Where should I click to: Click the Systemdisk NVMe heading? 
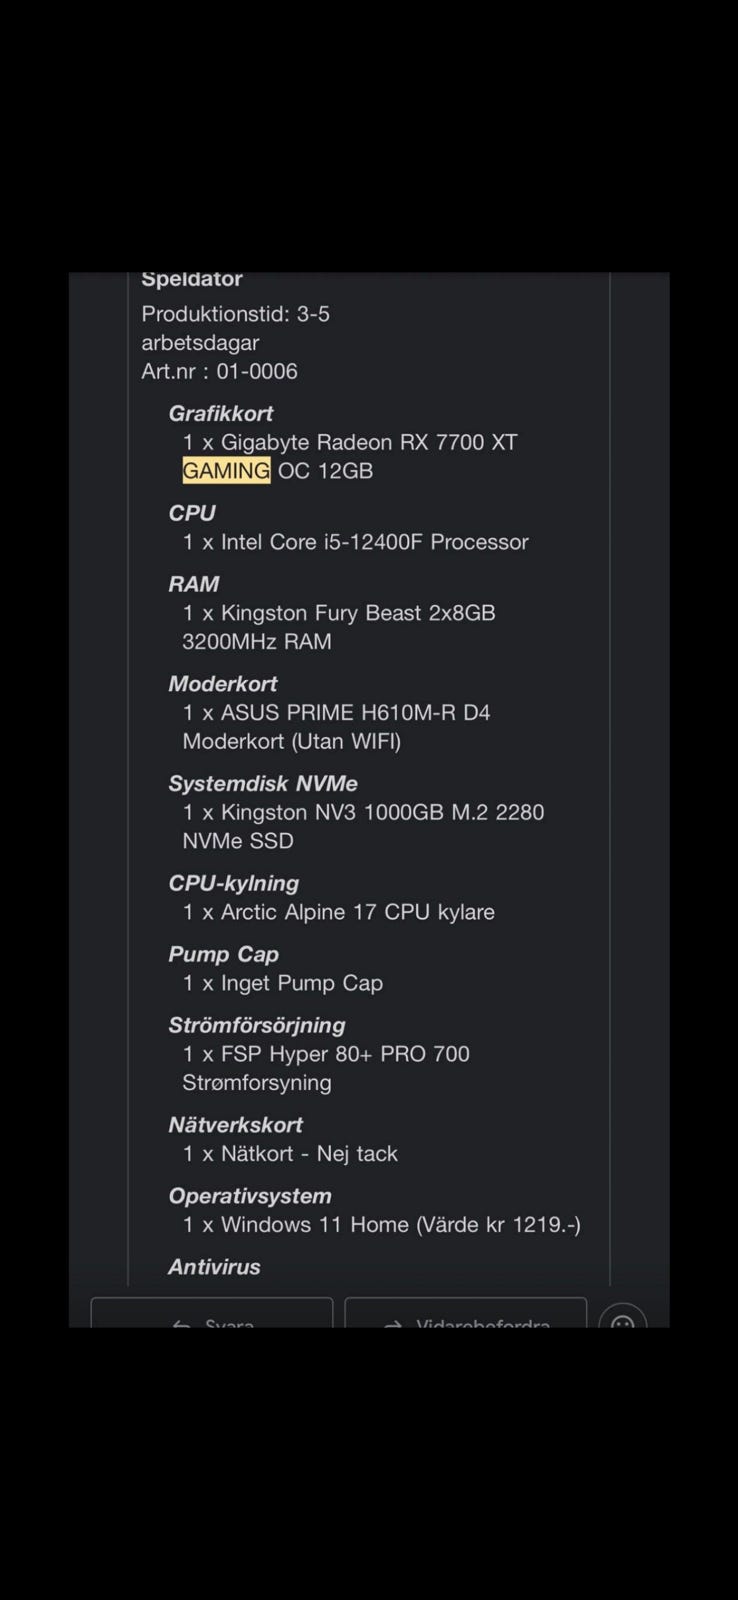pos(263,784)
